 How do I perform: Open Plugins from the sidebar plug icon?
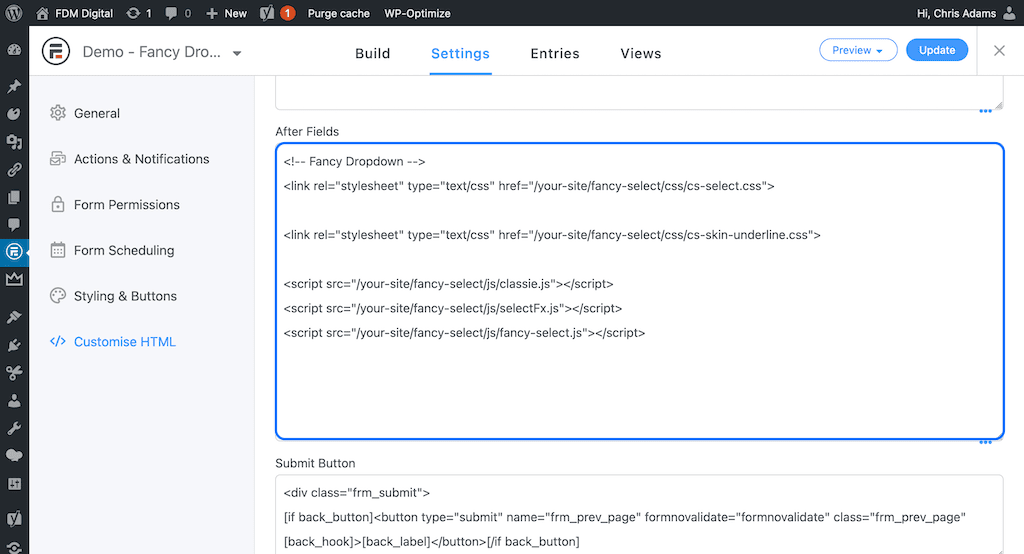[x=14, y=345]
